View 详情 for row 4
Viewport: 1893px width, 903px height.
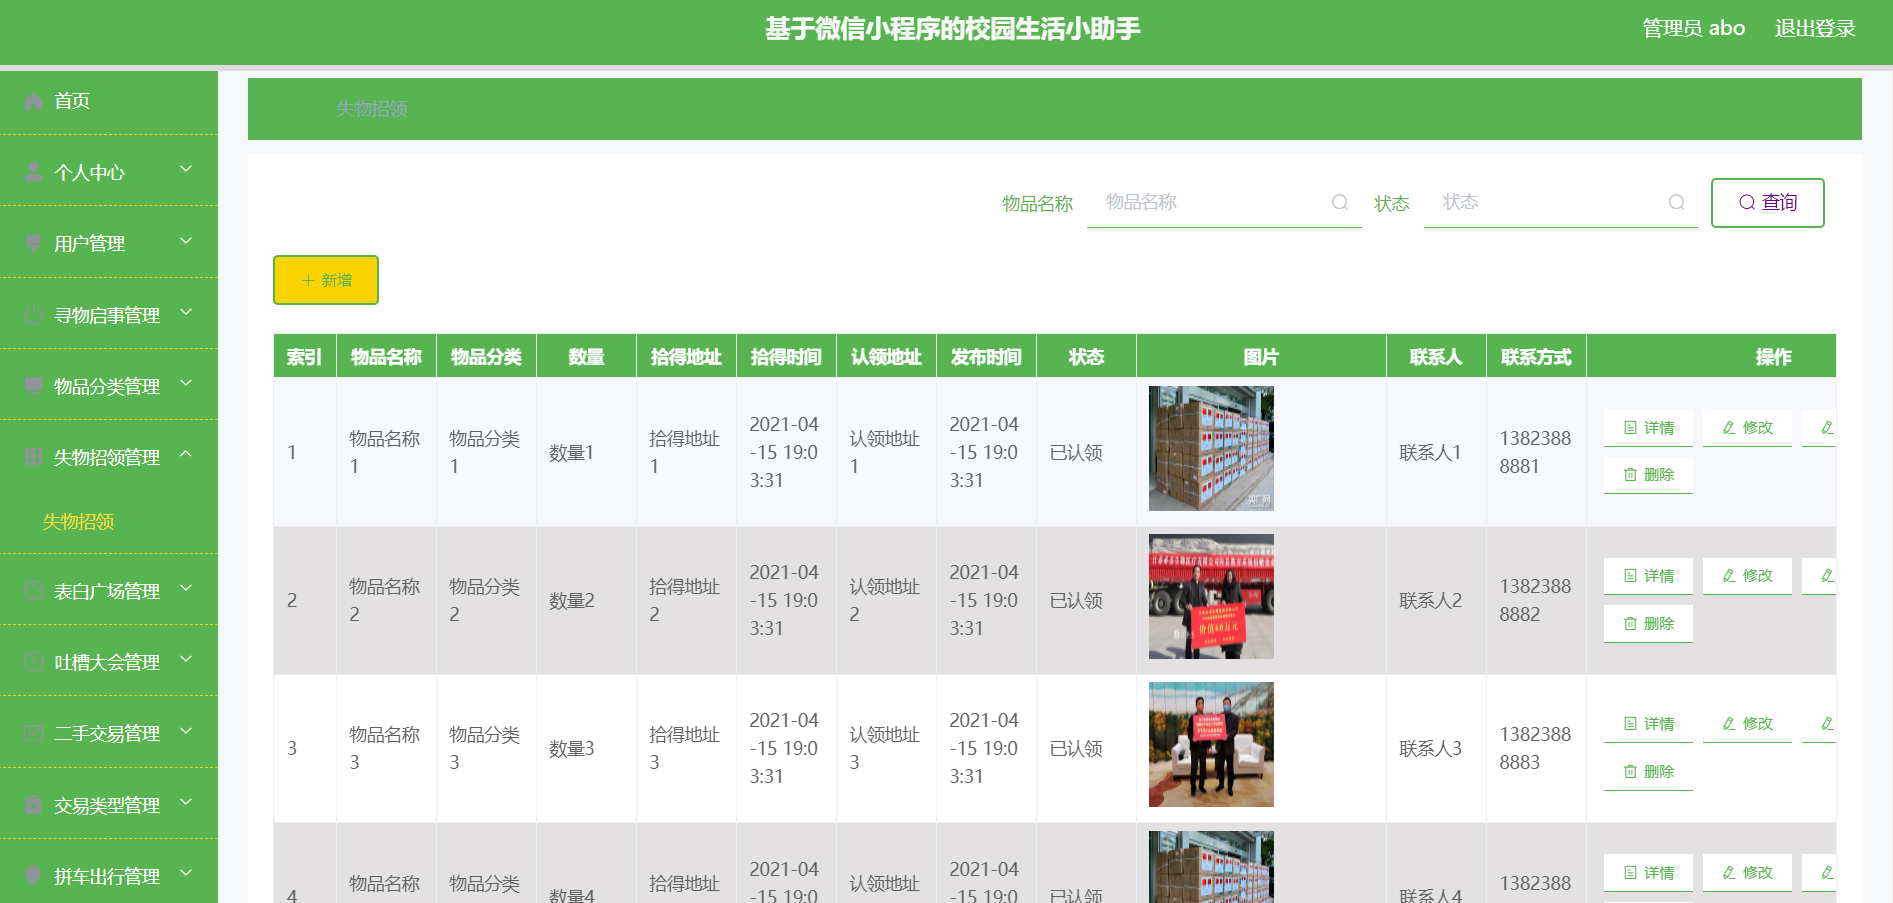pos(1648,873)
